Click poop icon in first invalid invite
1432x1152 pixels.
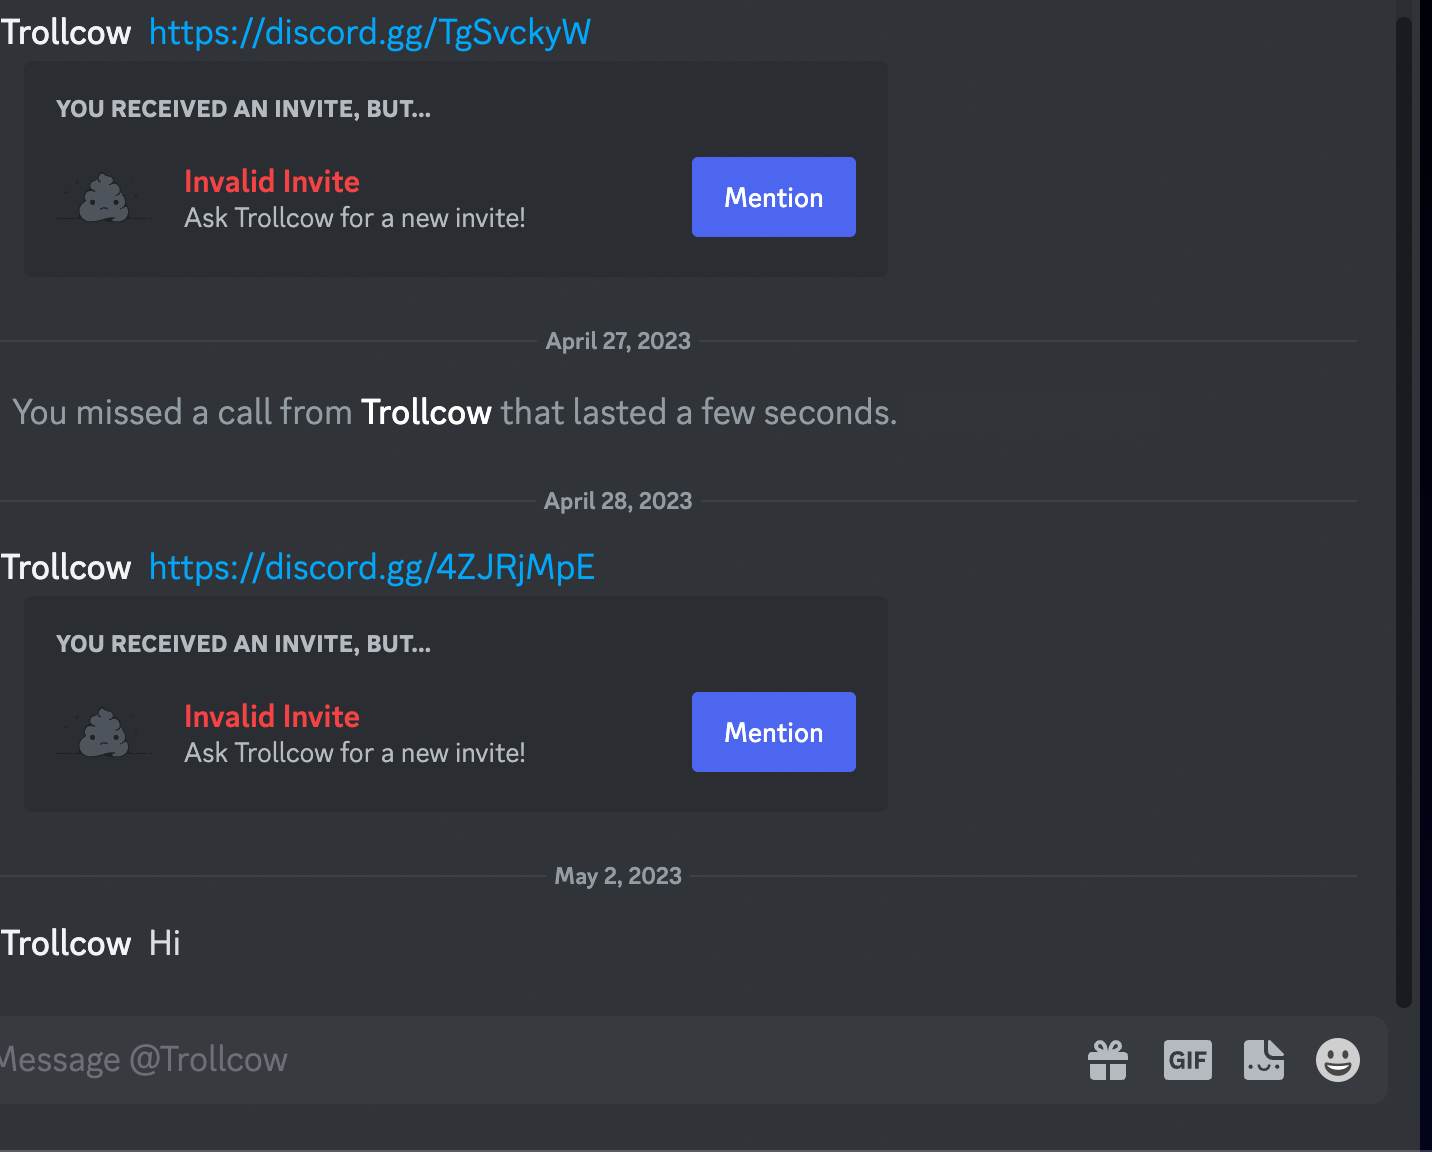pos(104,198)
